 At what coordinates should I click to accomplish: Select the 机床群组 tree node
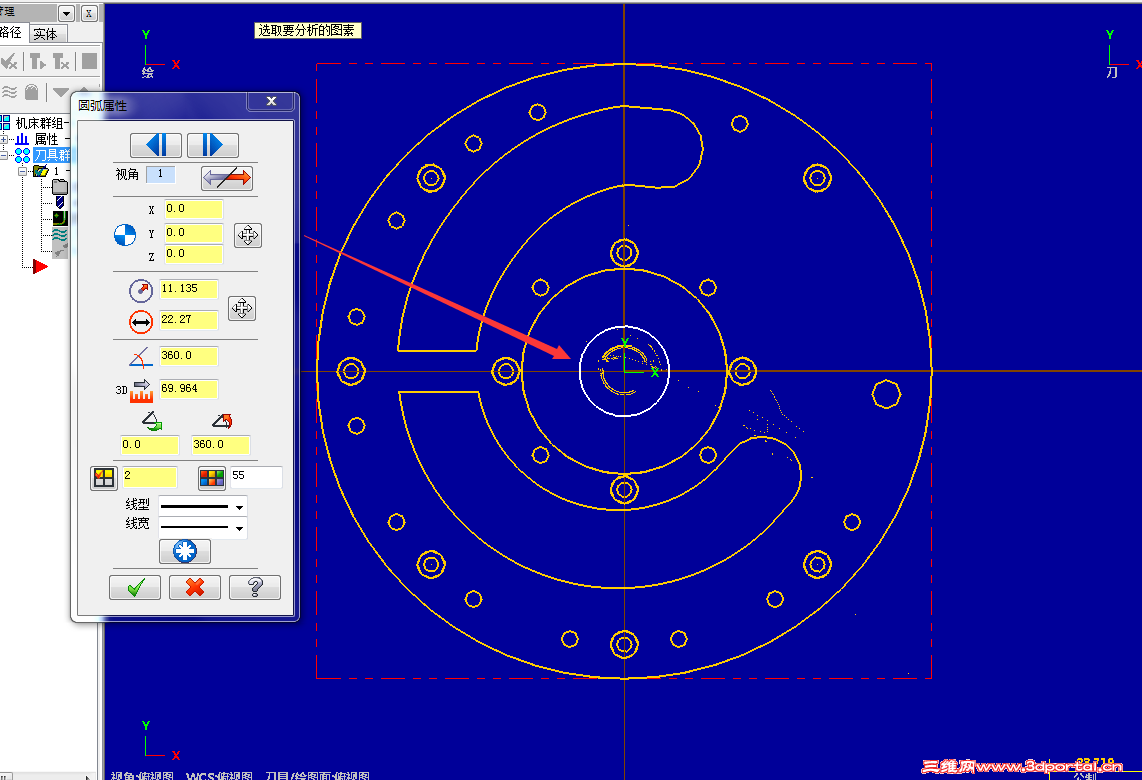click(41, 123)
